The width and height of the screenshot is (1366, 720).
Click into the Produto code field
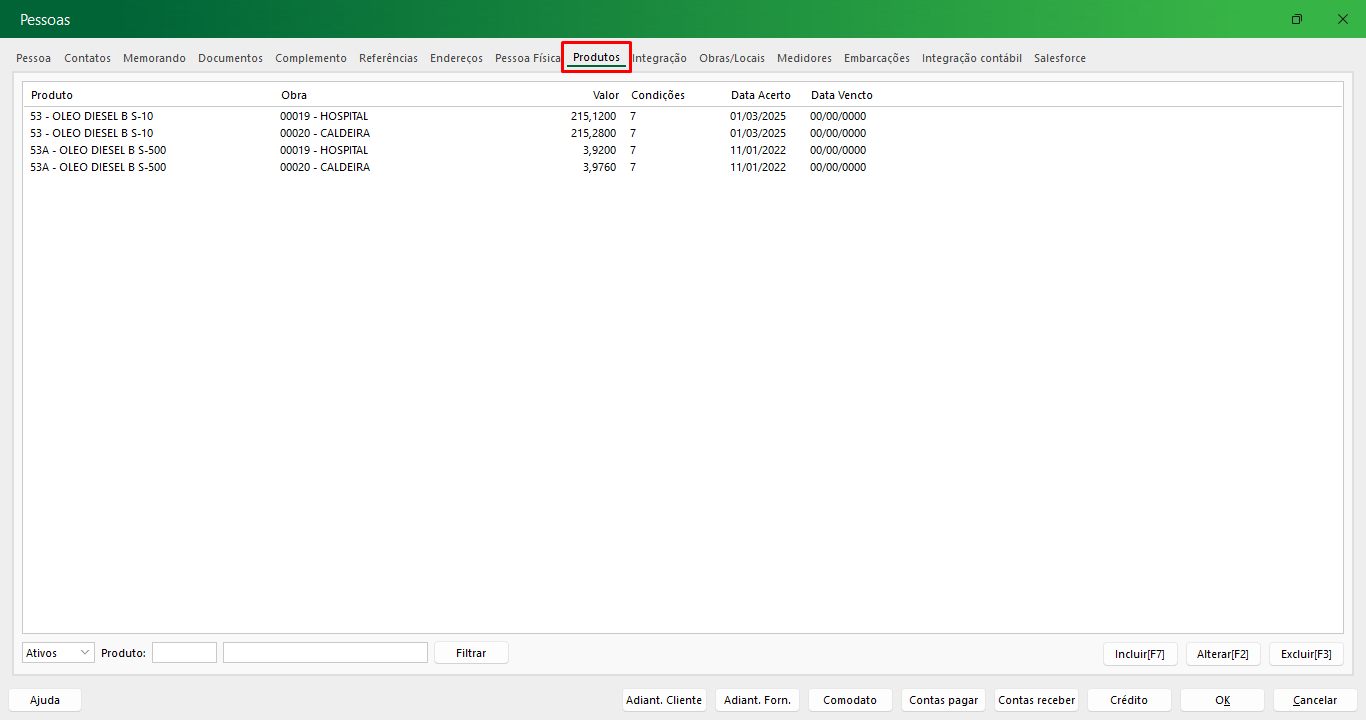[x=184, y=653]
